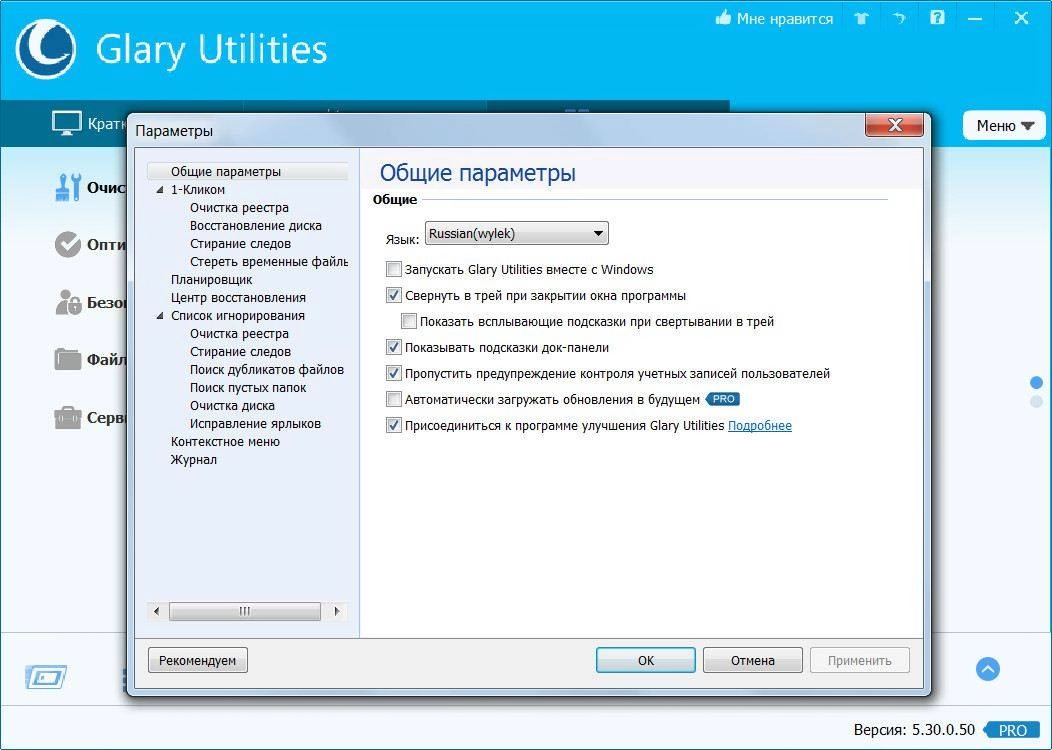The image size is (1052, 750).
Task: Toggle Пропустить предупреждение контроля учетных записей
Action: click(394, 374)
